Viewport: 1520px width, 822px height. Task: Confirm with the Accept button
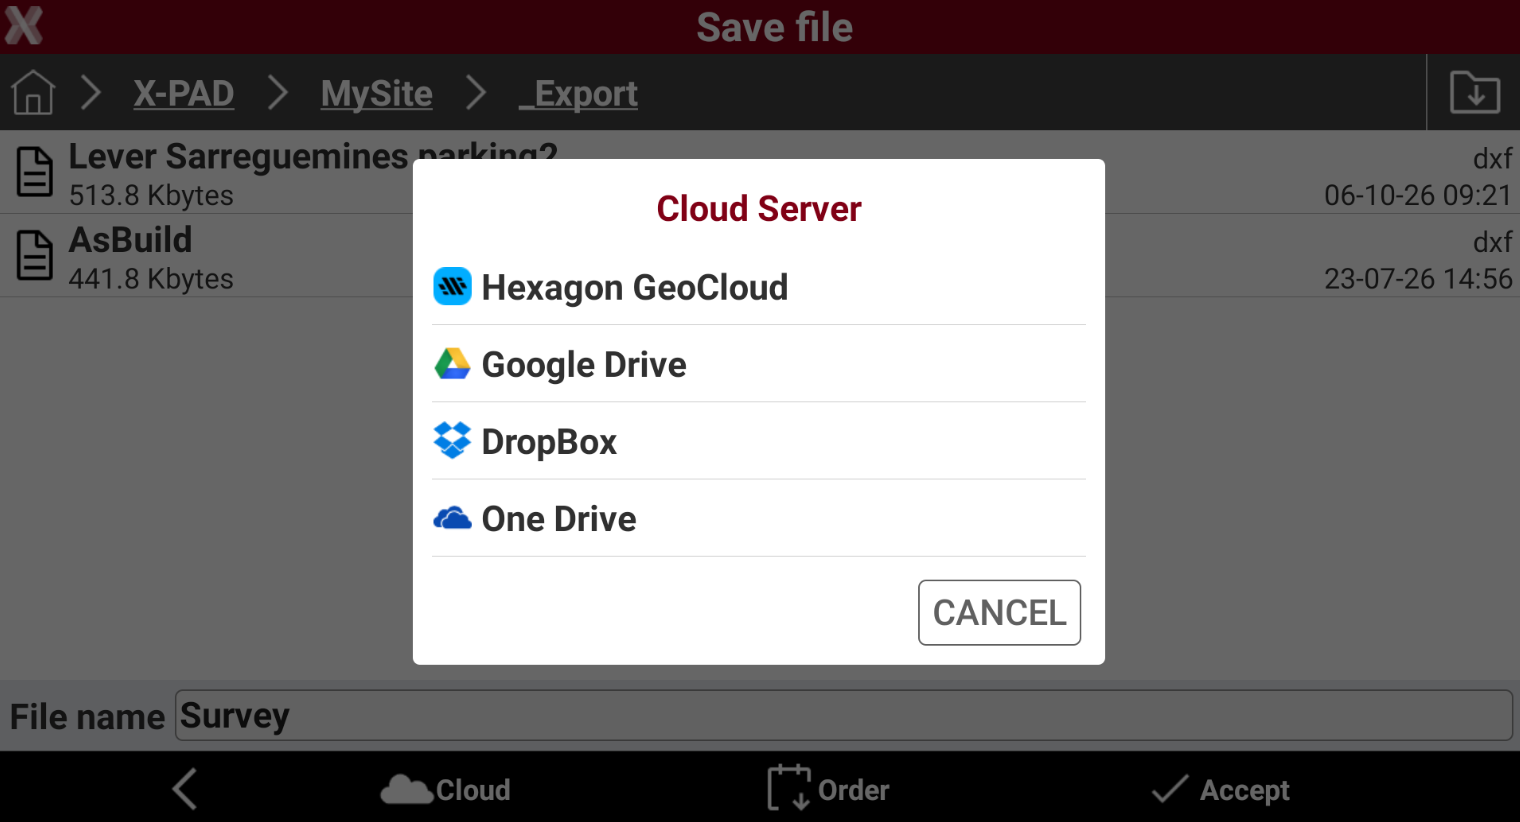tap(1220, 789)
